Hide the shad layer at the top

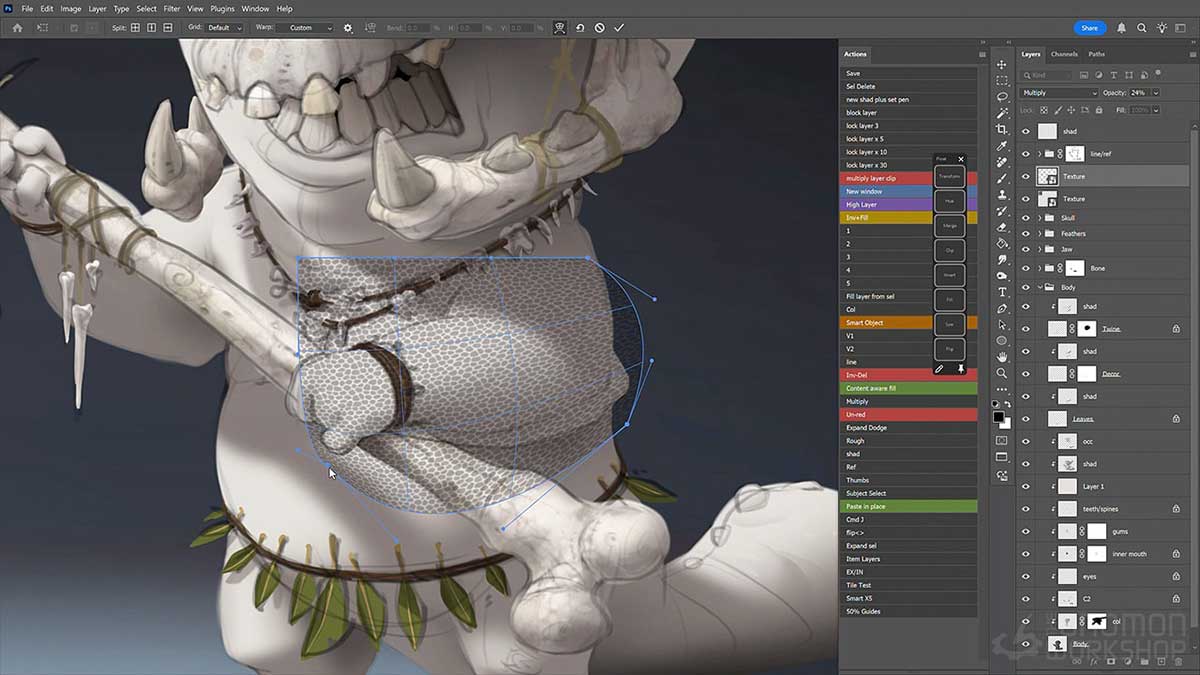1026,131
